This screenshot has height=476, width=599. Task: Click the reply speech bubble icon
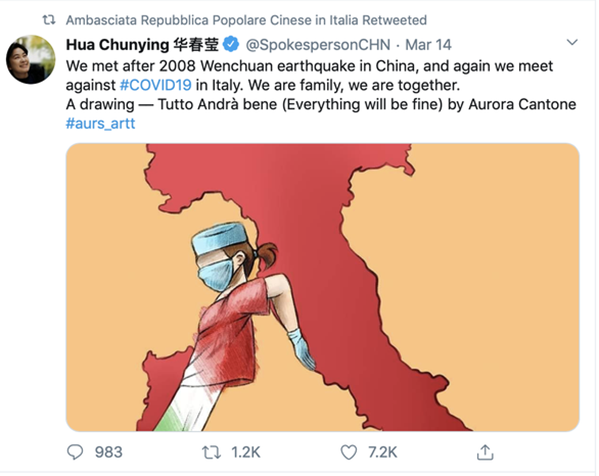(75, 452)
